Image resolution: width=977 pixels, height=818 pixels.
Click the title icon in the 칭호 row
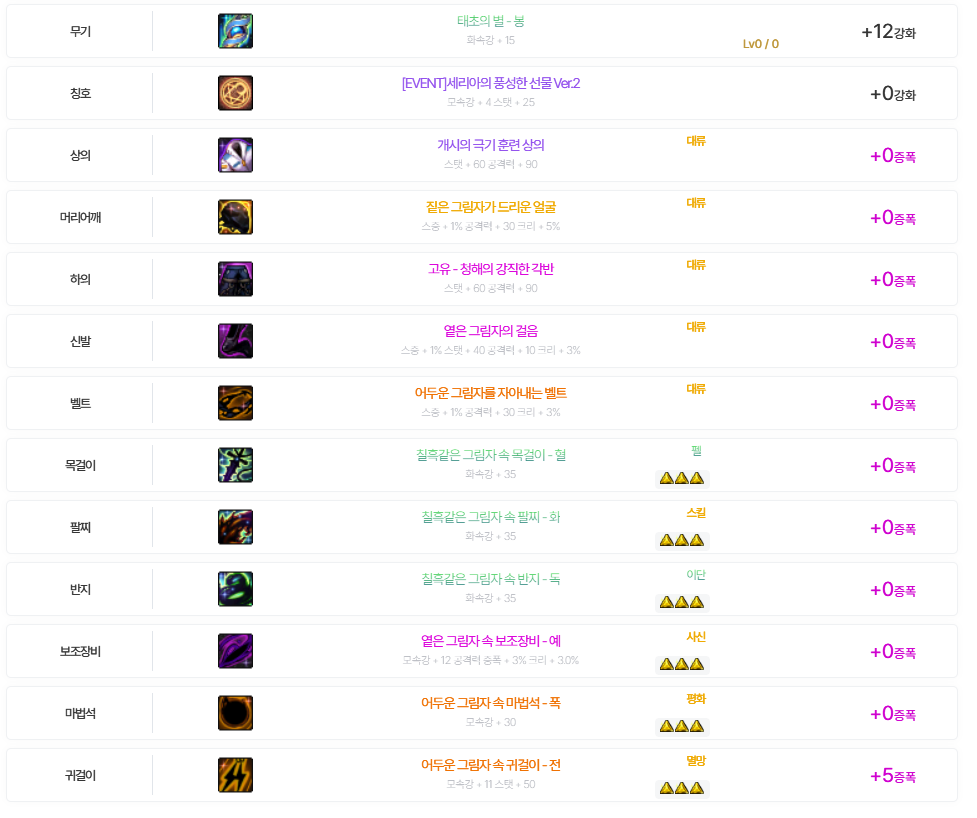235,93
